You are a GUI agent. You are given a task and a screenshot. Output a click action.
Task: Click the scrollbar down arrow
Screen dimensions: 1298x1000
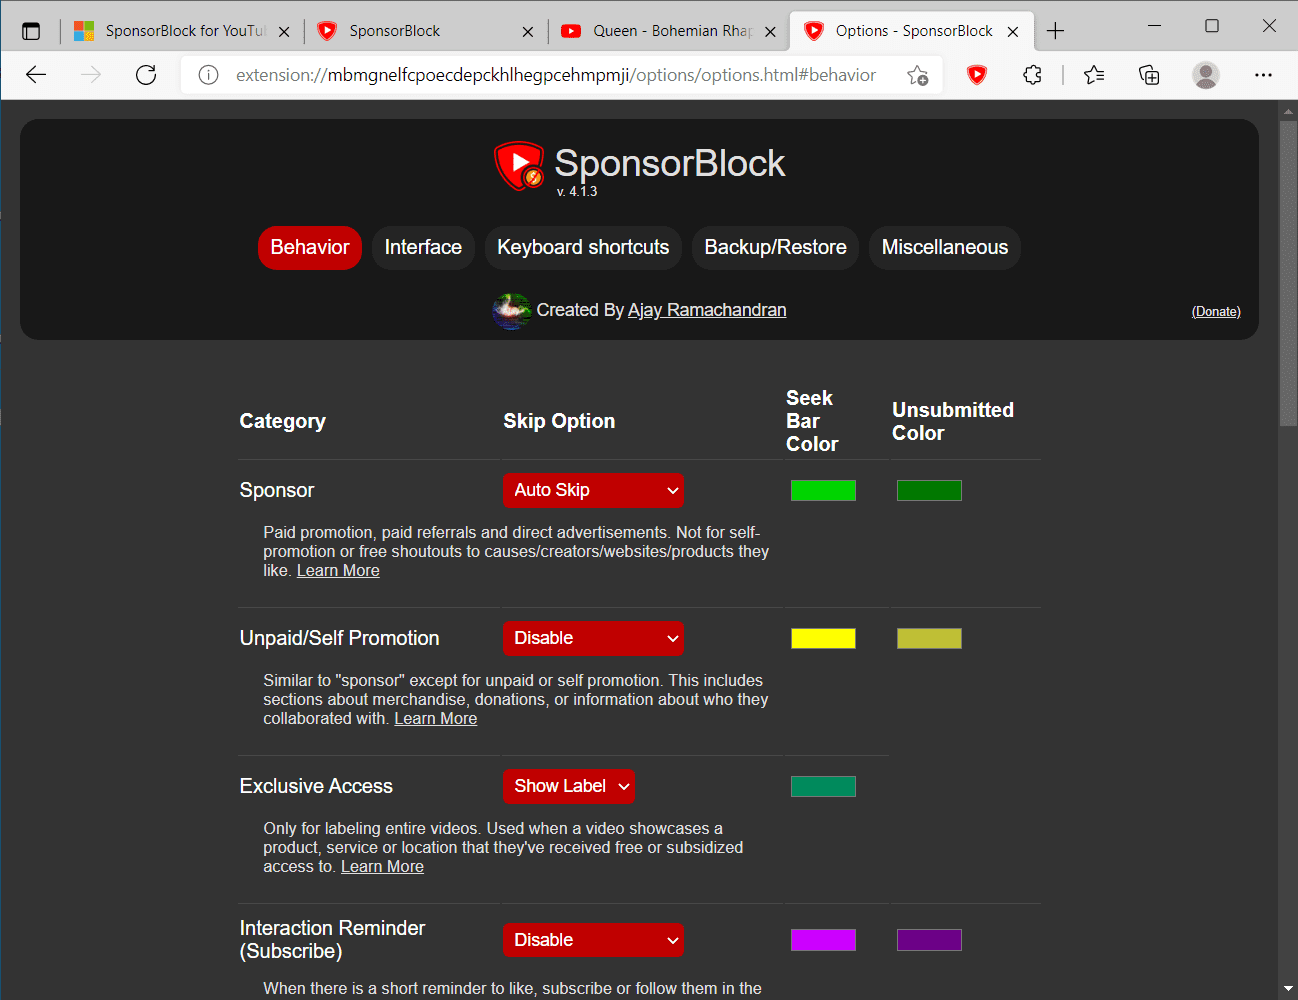[1288, 990]
